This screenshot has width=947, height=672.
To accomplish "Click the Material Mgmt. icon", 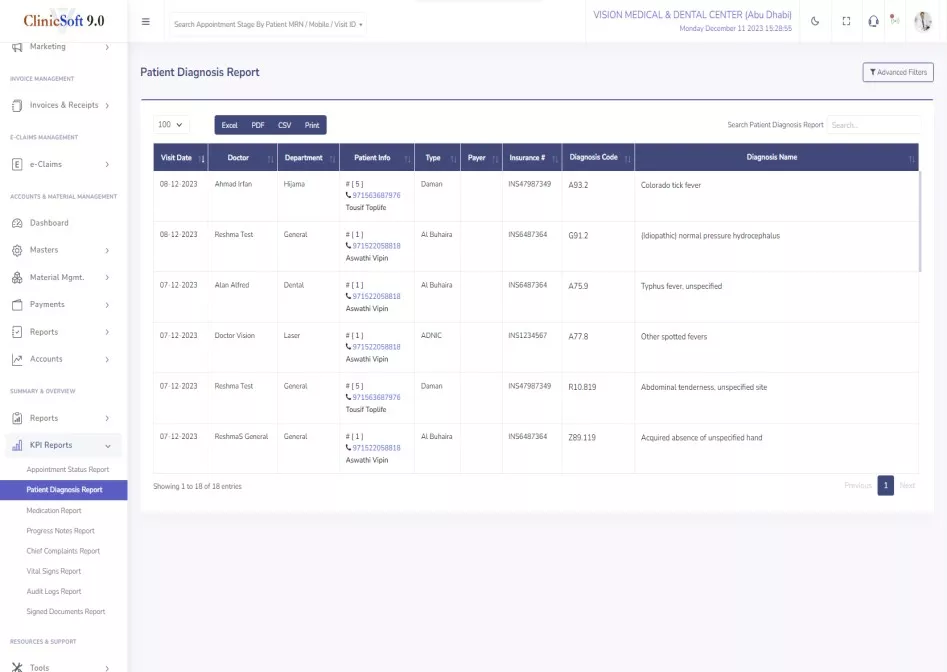I will pyautogui.click(x=17, y=277).
